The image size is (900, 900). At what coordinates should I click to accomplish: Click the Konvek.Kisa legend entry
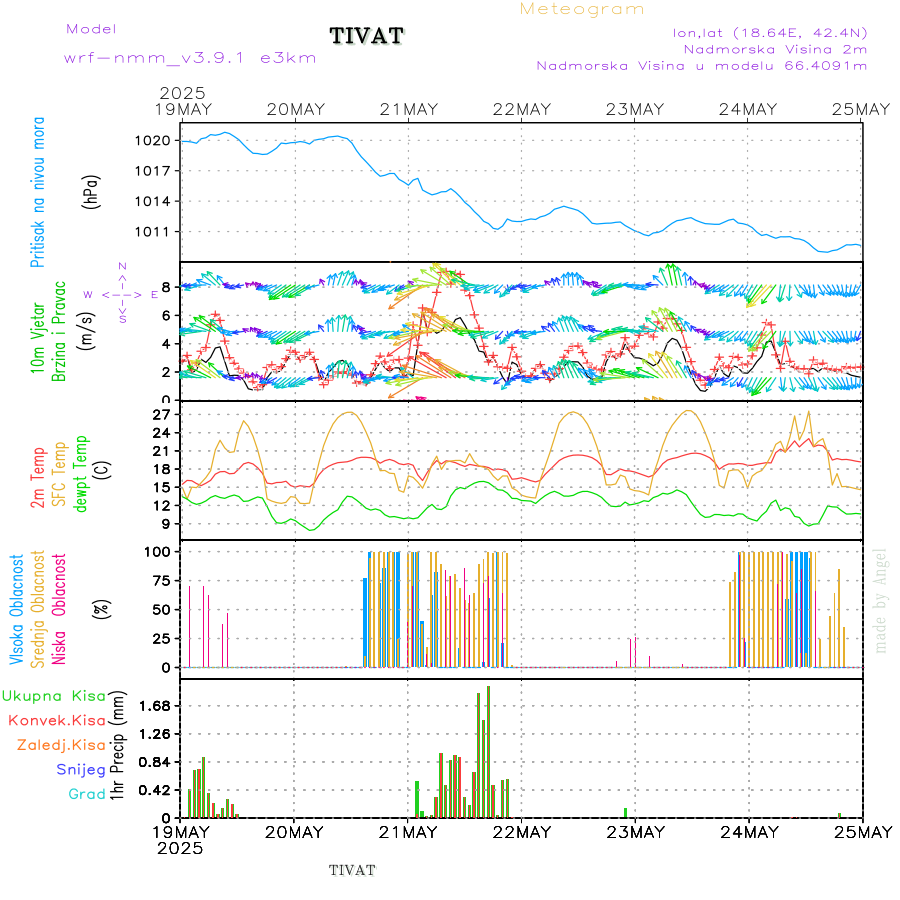click(56, 720)
